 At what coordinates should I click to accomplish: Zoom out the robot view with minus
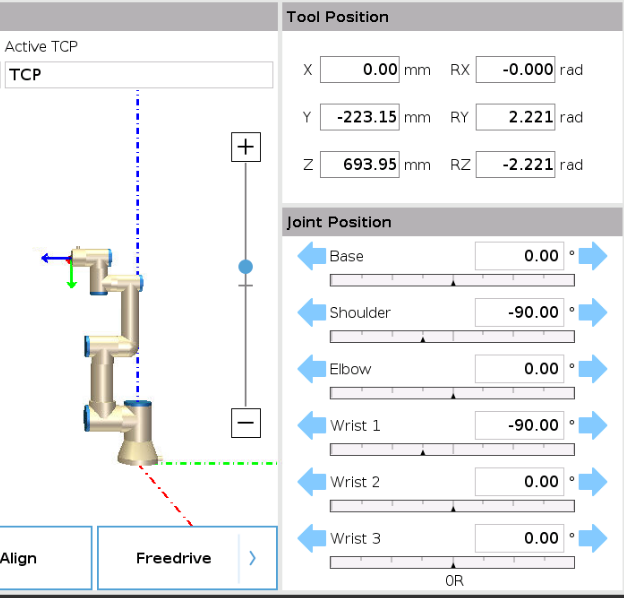[x=246, y=423]
